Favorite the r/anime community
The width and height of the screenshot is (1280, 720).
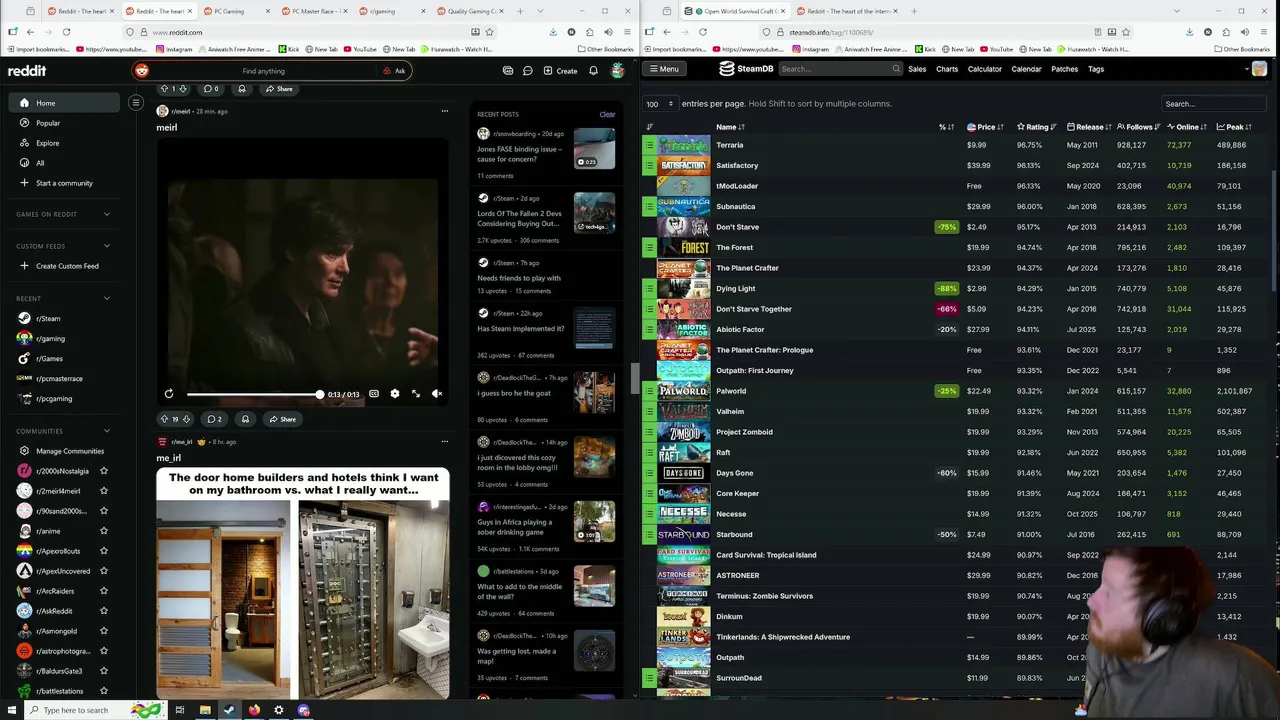point(104,531)
